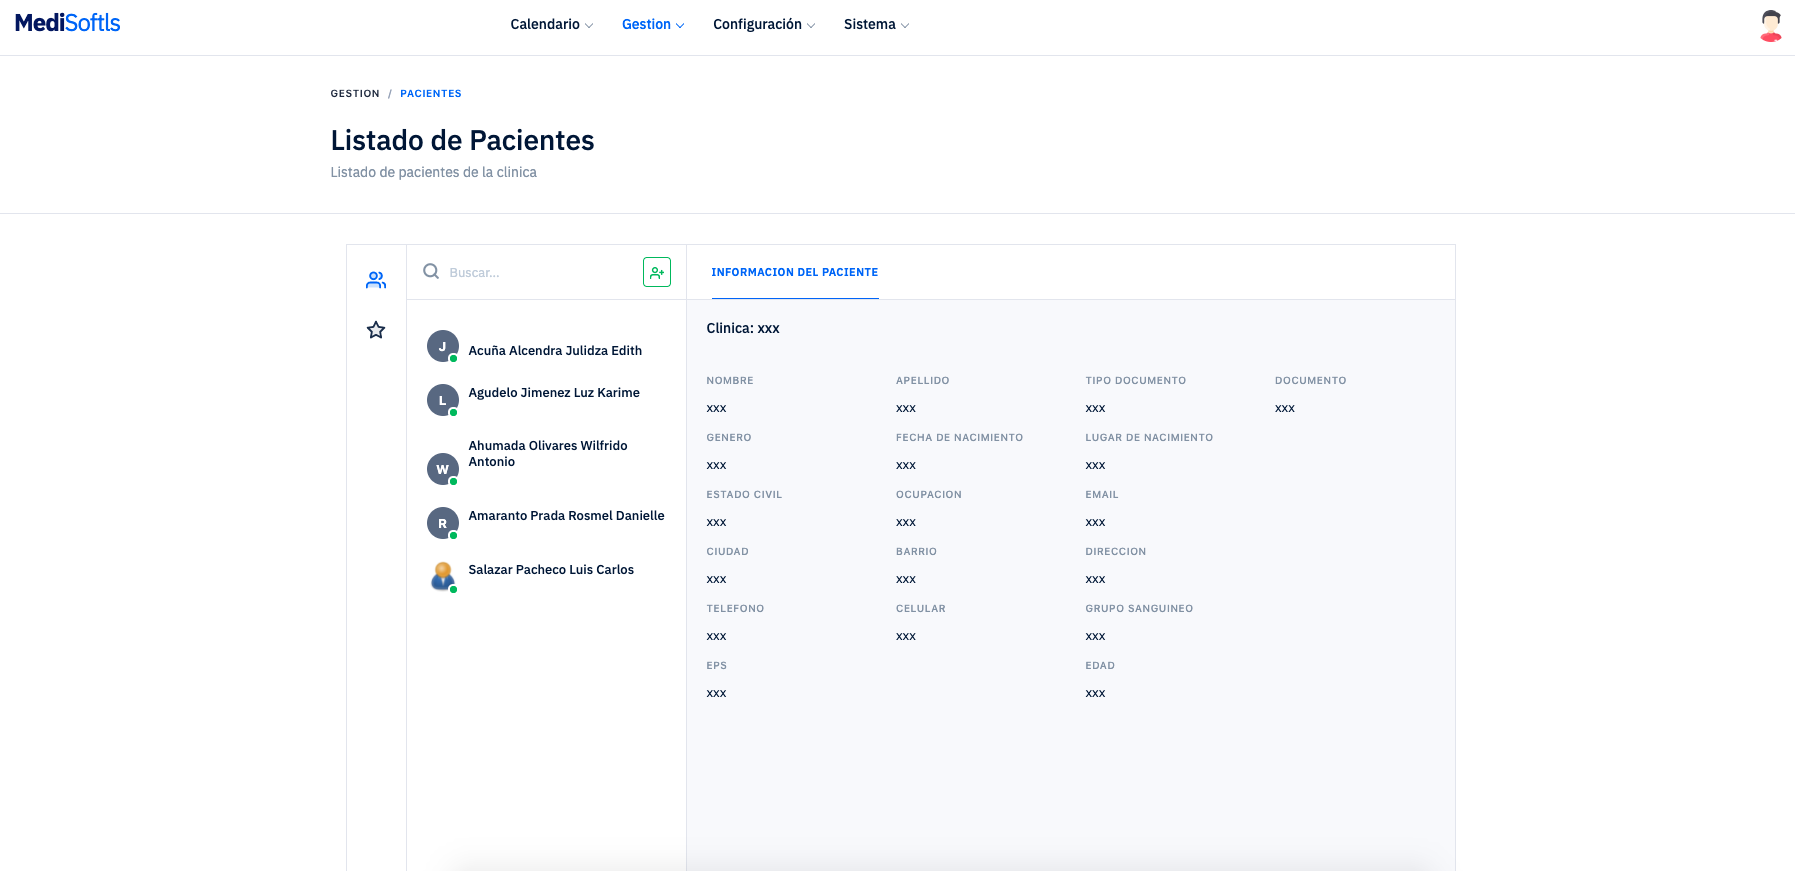Open patient Amaranto Prada Rosmel Danielle

click(566, 516)
